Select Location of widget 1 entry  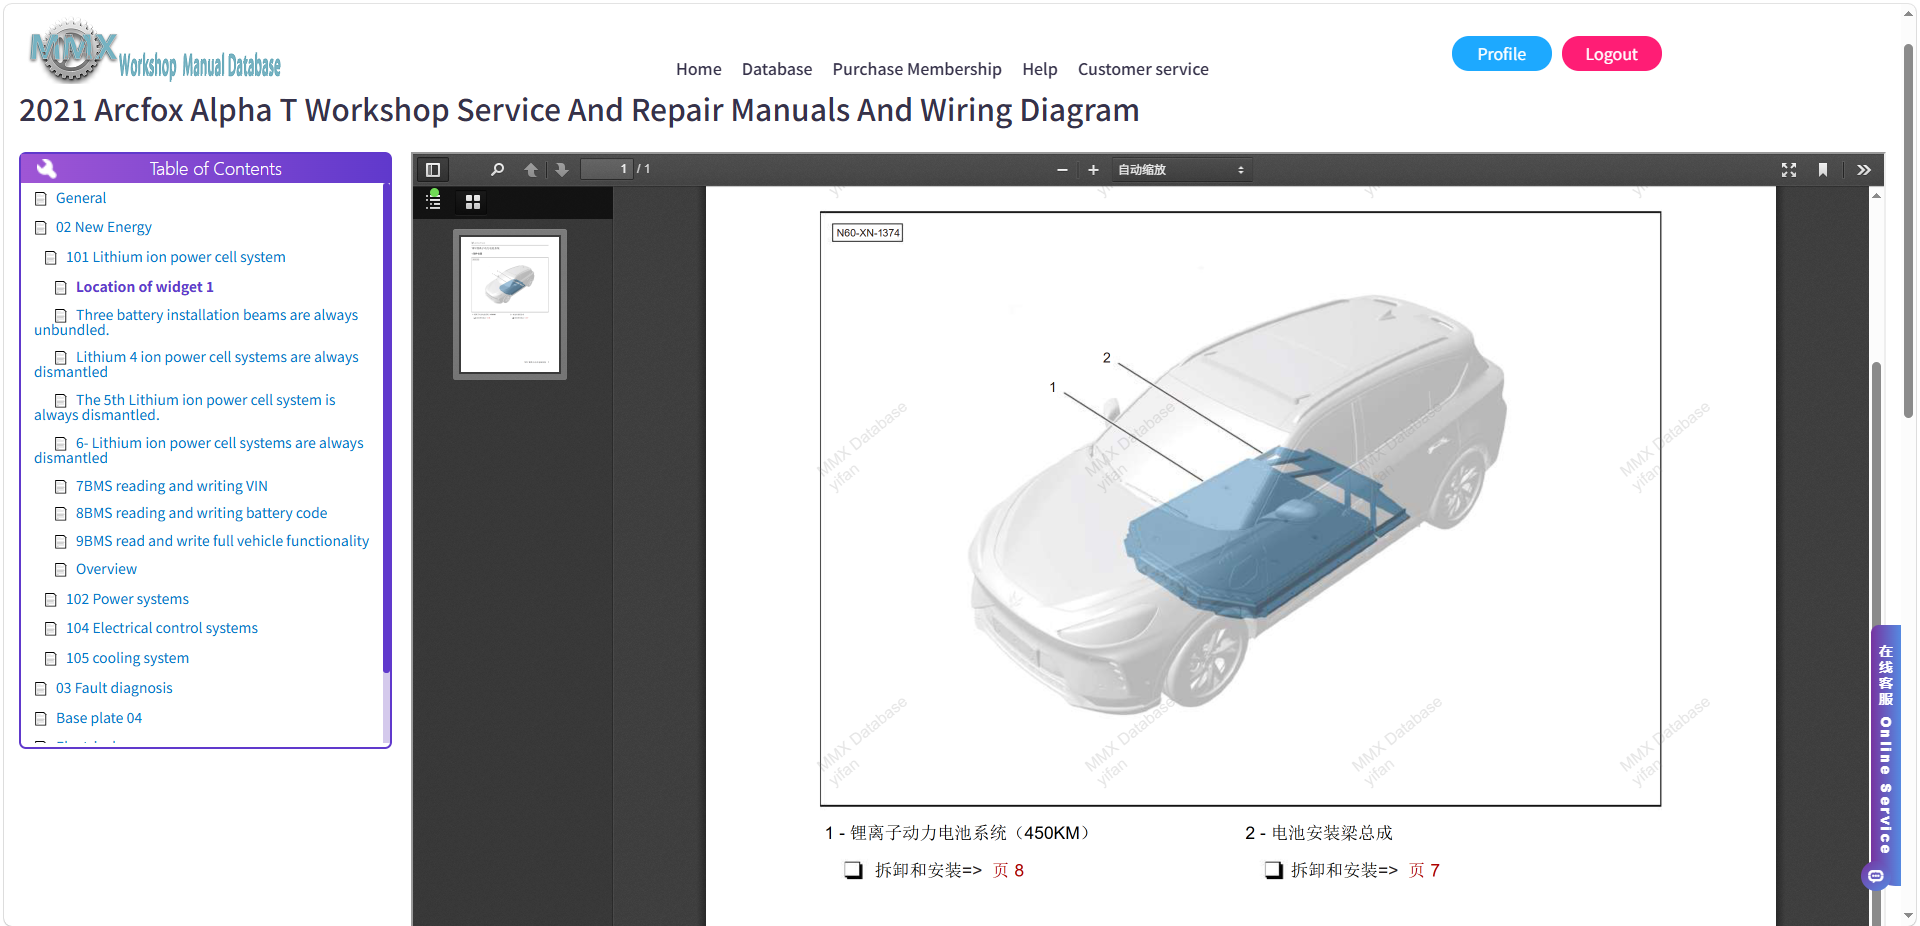(x=145, y=287)
